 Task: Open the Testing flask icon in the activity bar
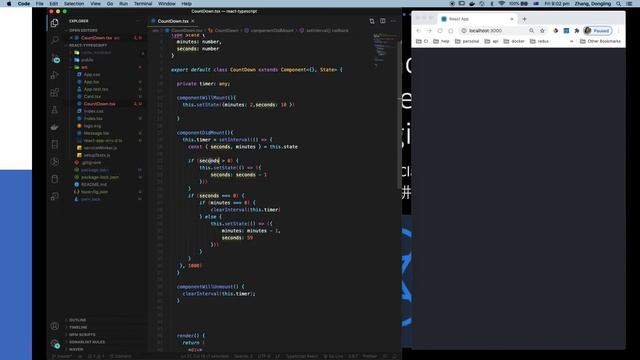54,110
